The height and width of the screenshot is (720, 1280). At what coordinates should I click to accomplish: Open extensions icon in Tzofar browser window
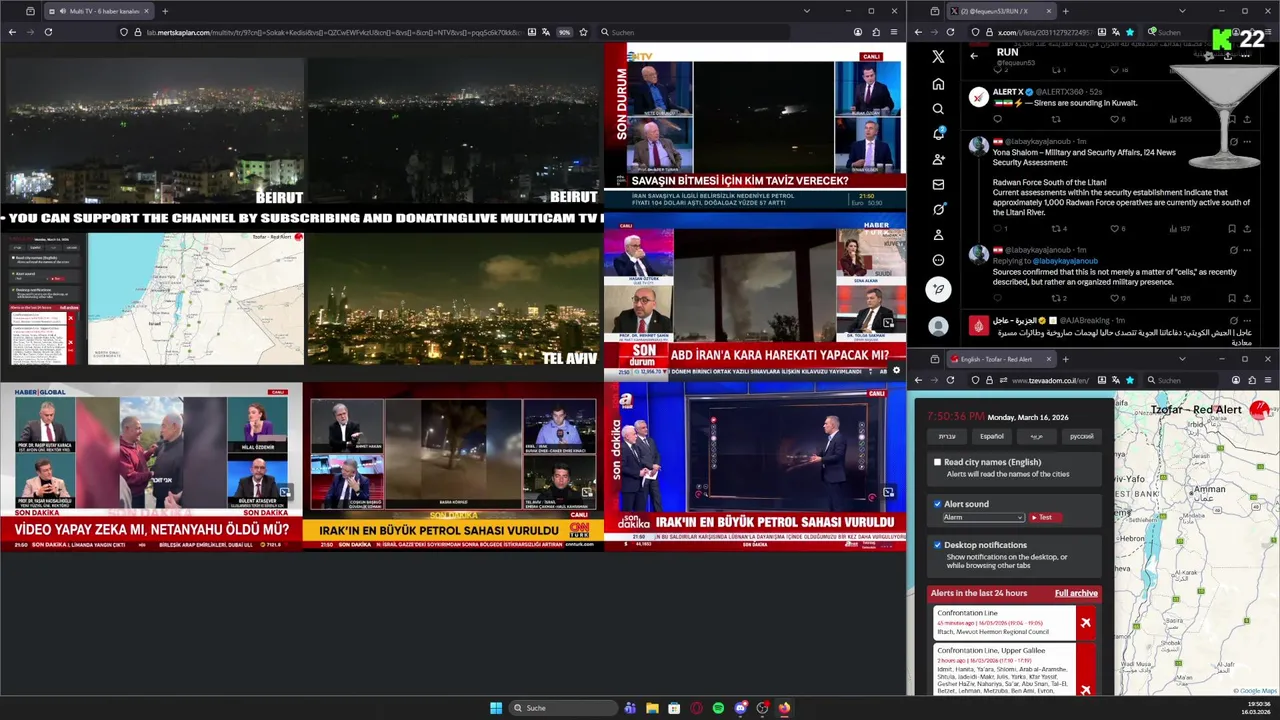coord(1253,380)
